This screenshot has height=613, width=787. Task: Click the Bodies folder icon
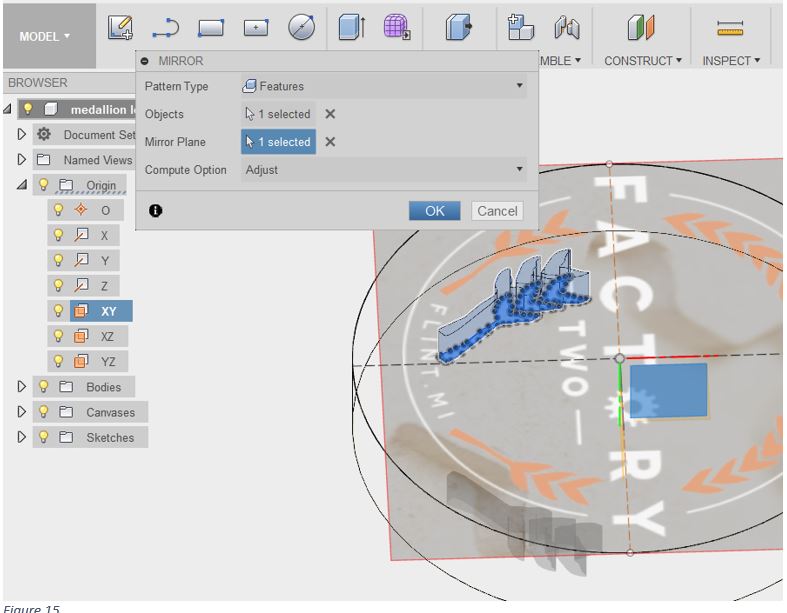pyautogui.click(x=66, y=387)
